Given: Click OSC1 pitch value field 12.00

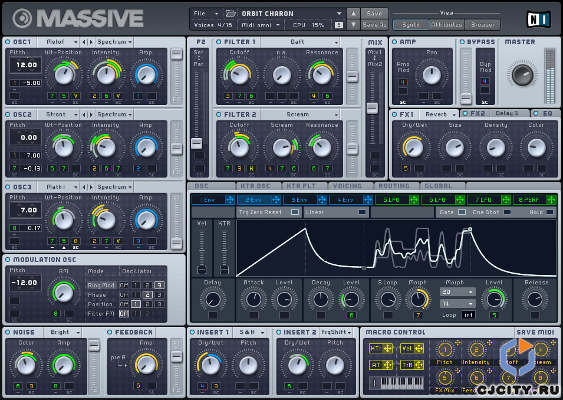Looking at the screenshot, I should click(26, 65).
